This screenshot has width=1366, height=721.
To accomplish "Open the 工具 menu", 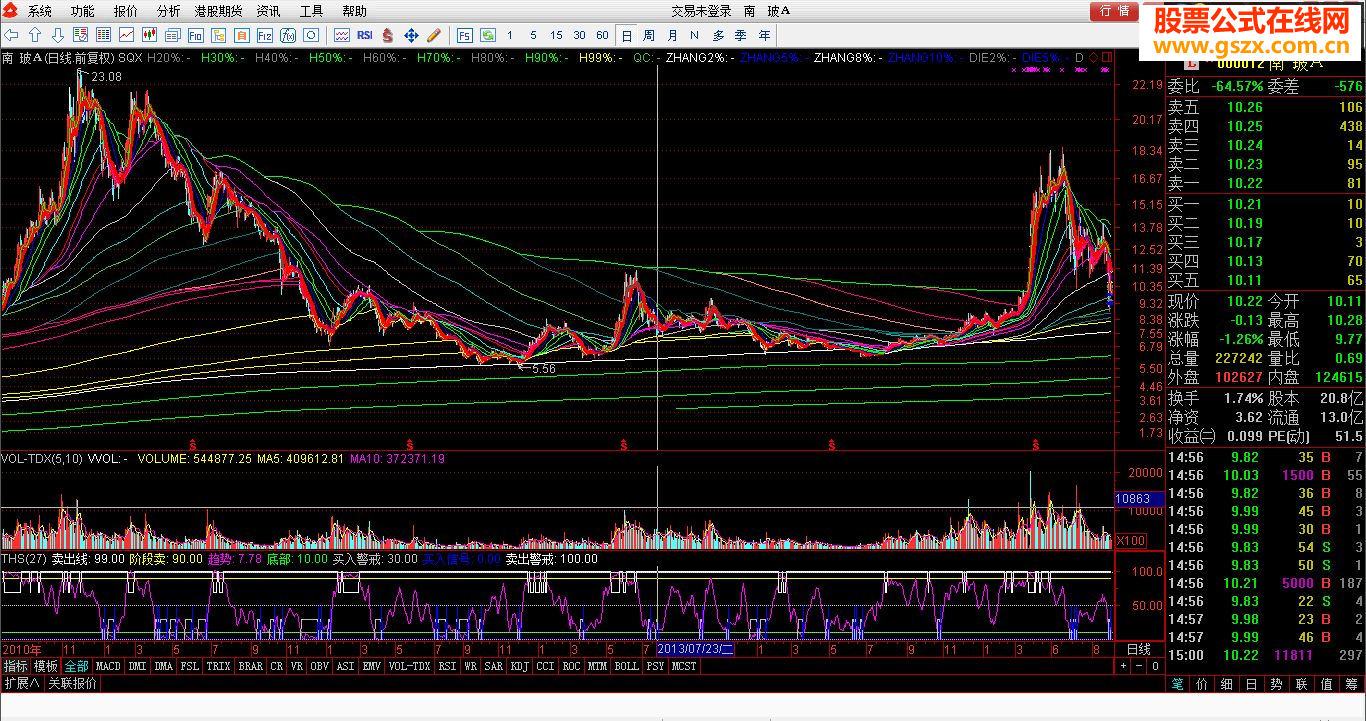I will (312, 11).
